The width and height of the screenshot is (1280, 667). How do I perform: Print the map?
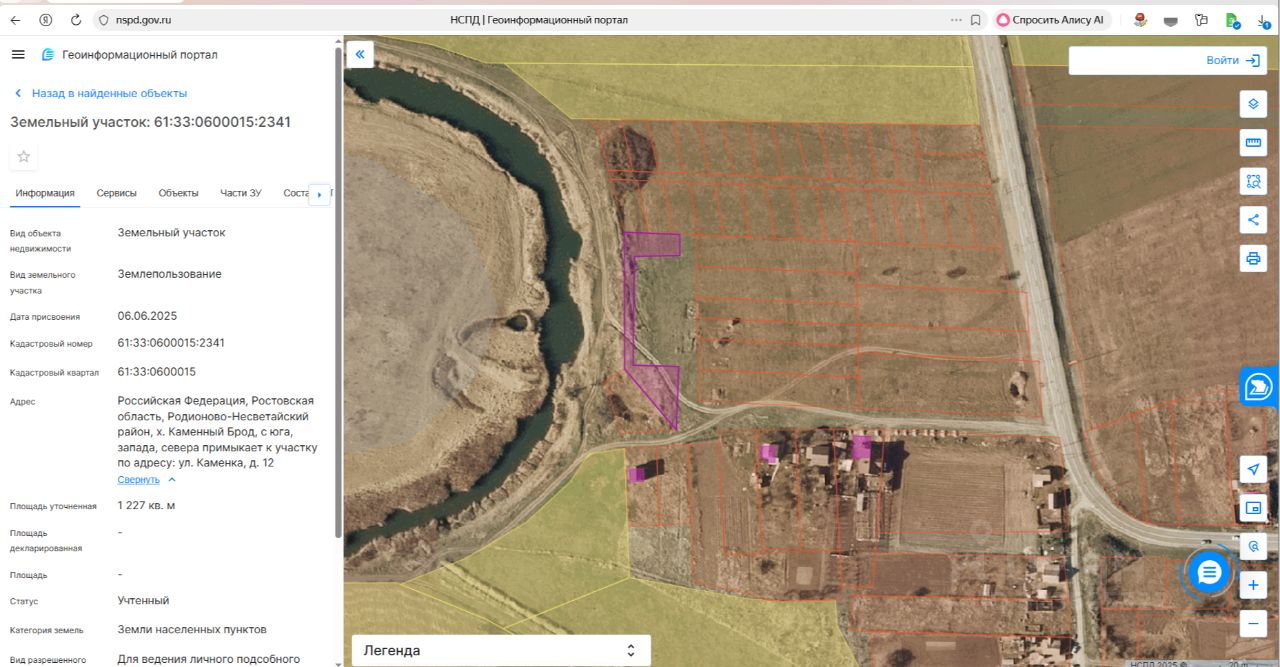pos(1253,258)
